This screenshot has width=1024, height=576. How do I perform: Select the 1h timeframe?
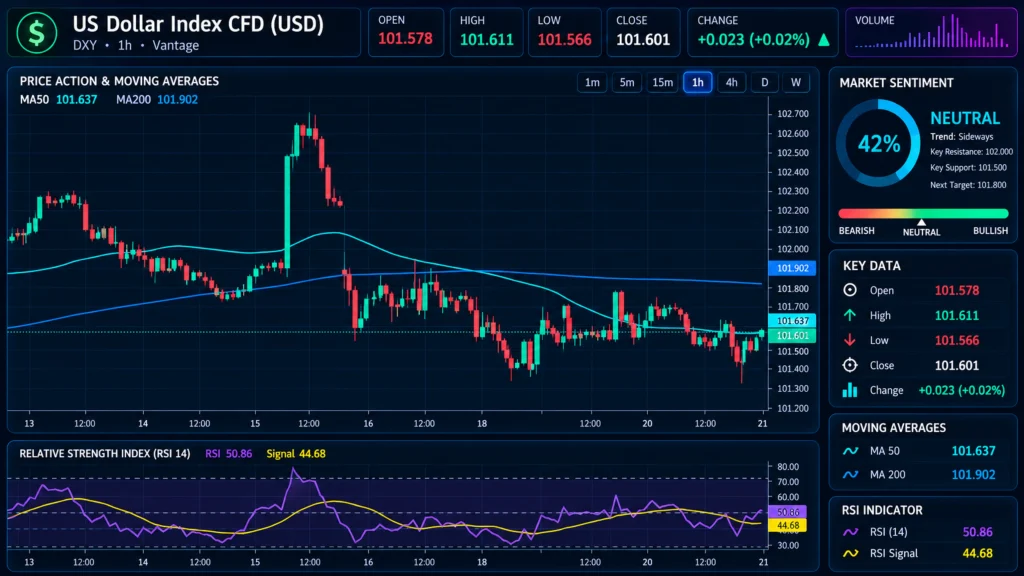[x=697, y=82]
